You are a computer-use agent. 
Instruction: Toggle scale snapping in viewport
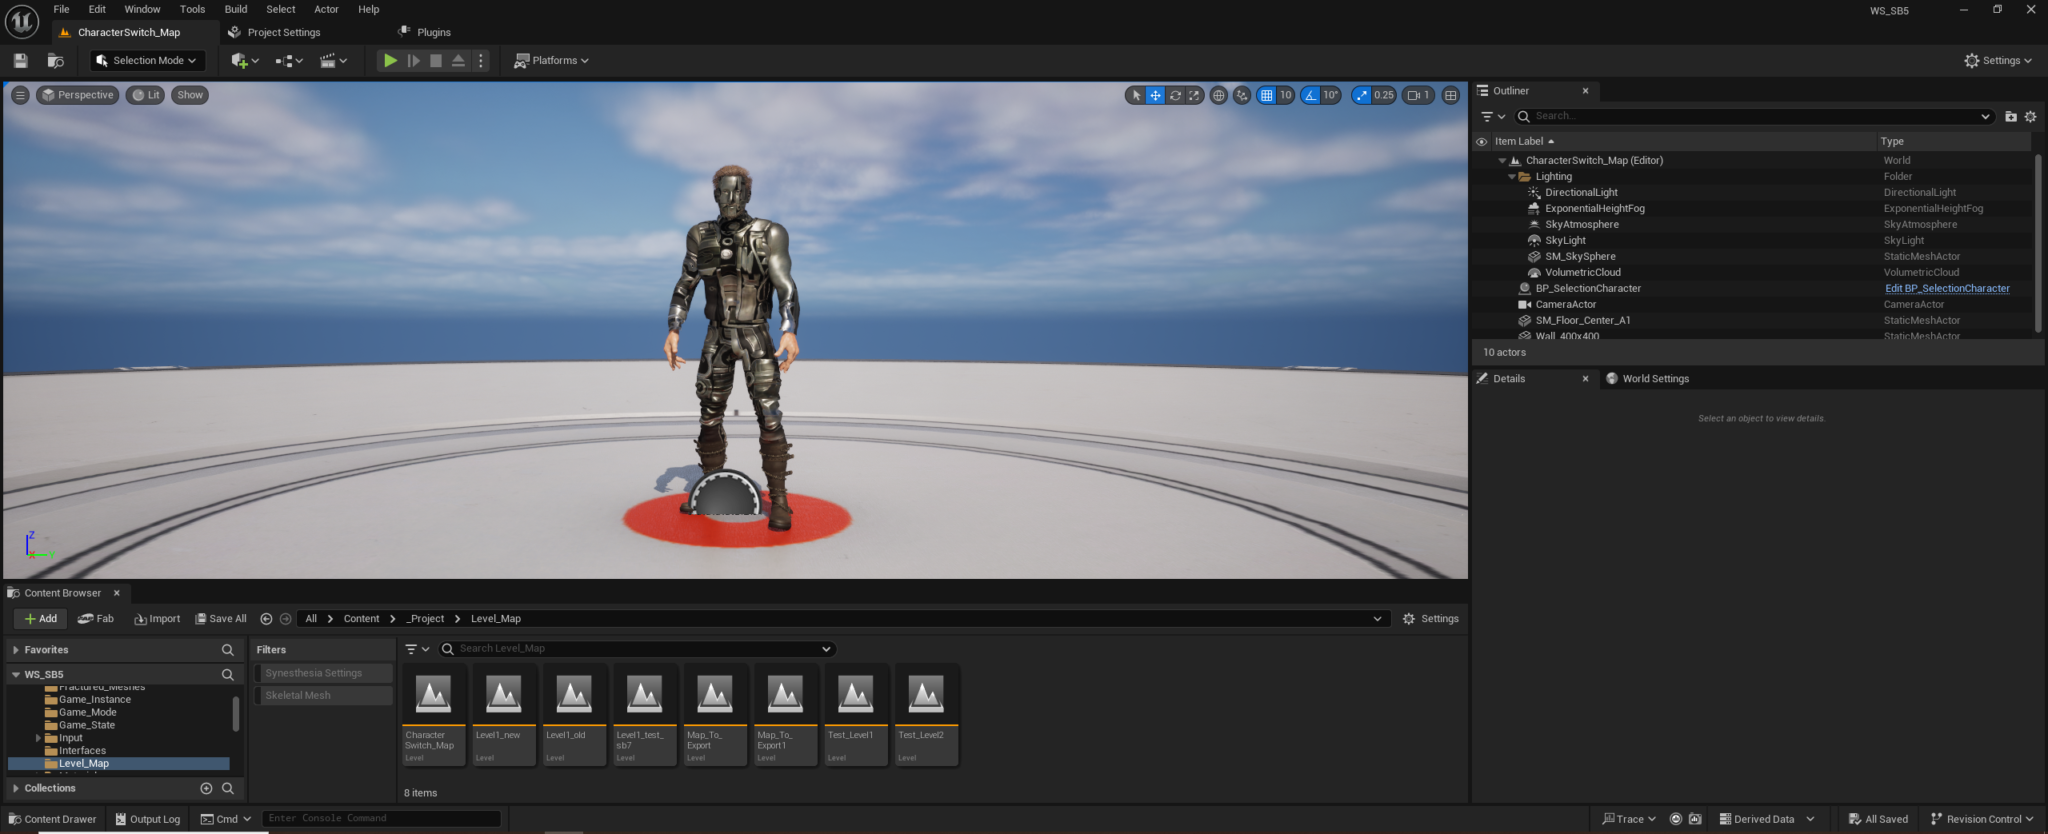point(1361,95)
